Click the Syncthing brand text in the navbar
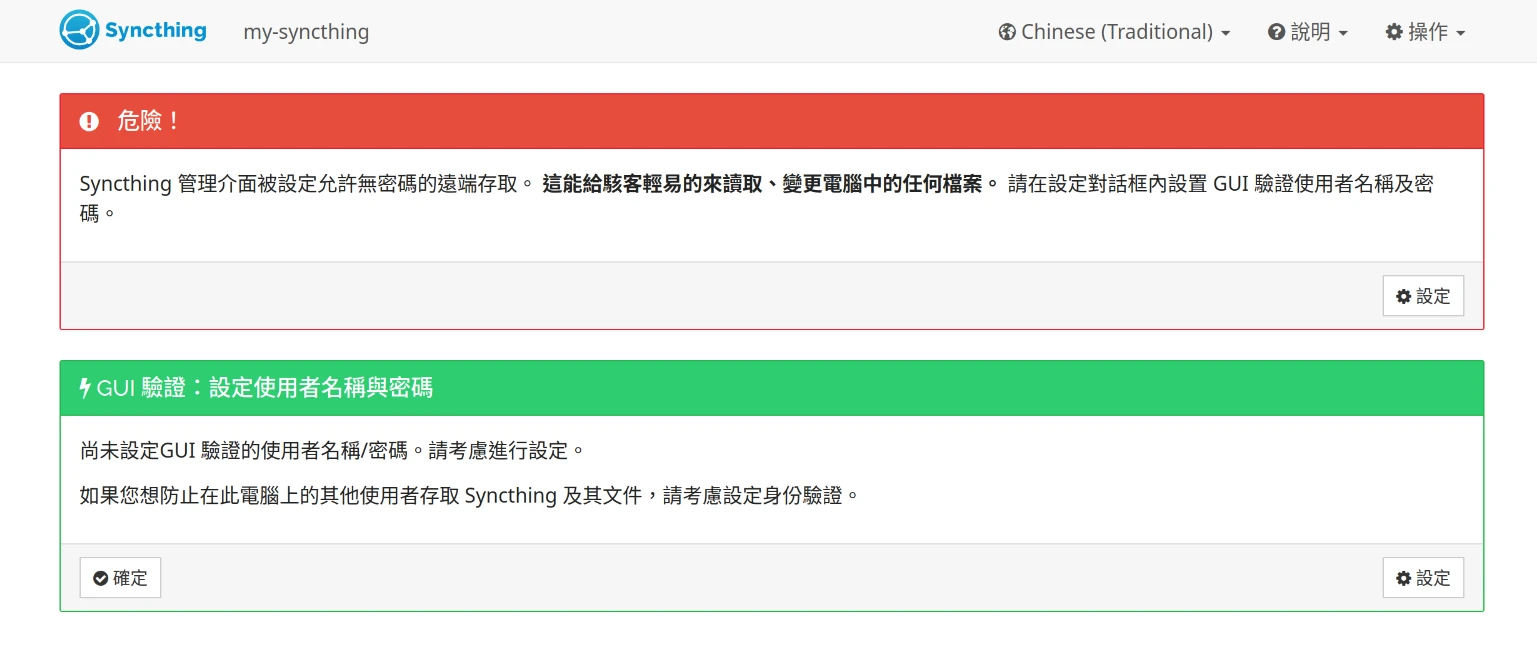1537x661 pixels. pos(156,30)
